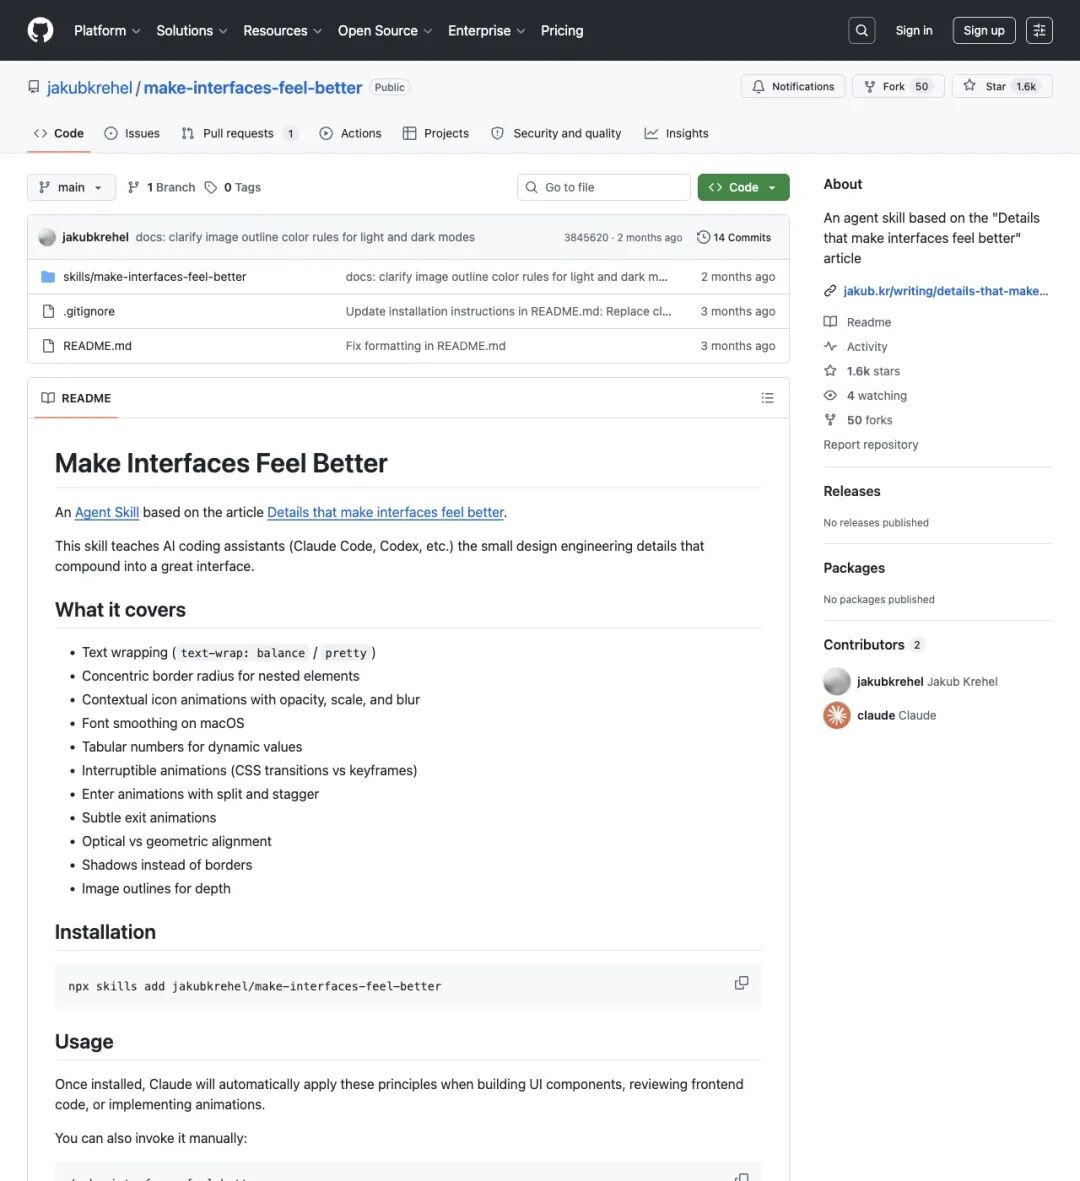The height and width of the screenshot is (1181, 1080).
Task: View the 4 watching link
Action: tap(865, 395)
